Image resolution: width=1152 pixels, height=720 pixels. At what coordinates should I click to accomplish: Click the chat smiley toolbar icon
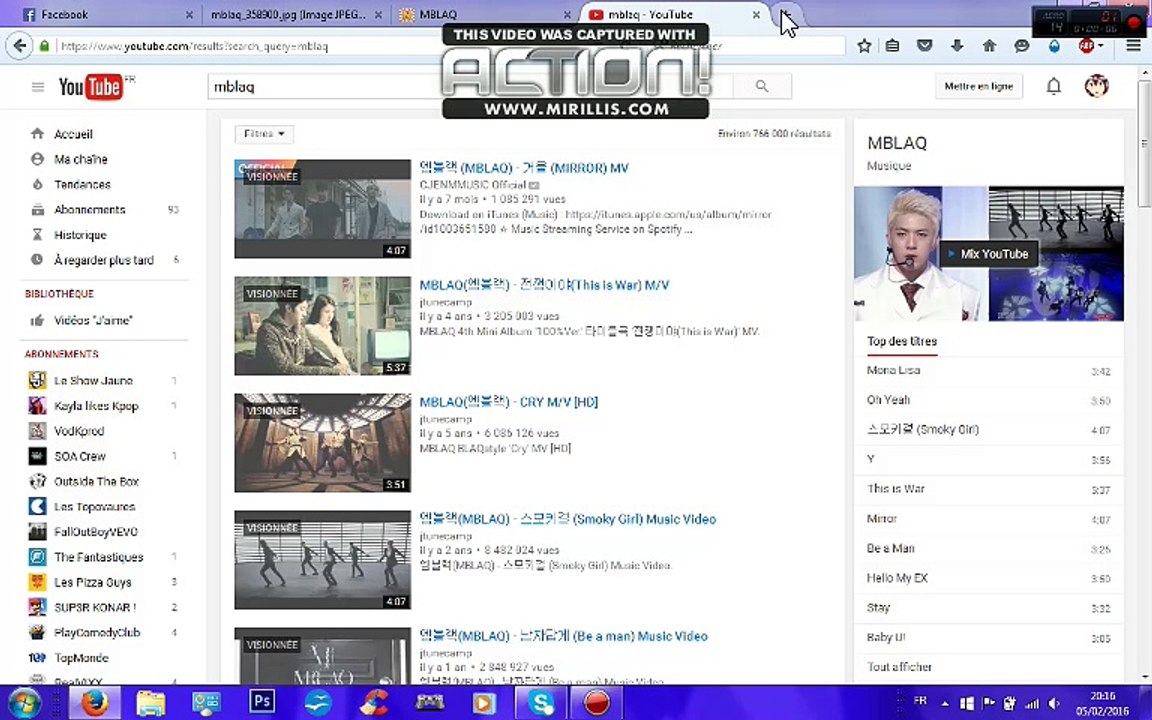pos(1021,46)
